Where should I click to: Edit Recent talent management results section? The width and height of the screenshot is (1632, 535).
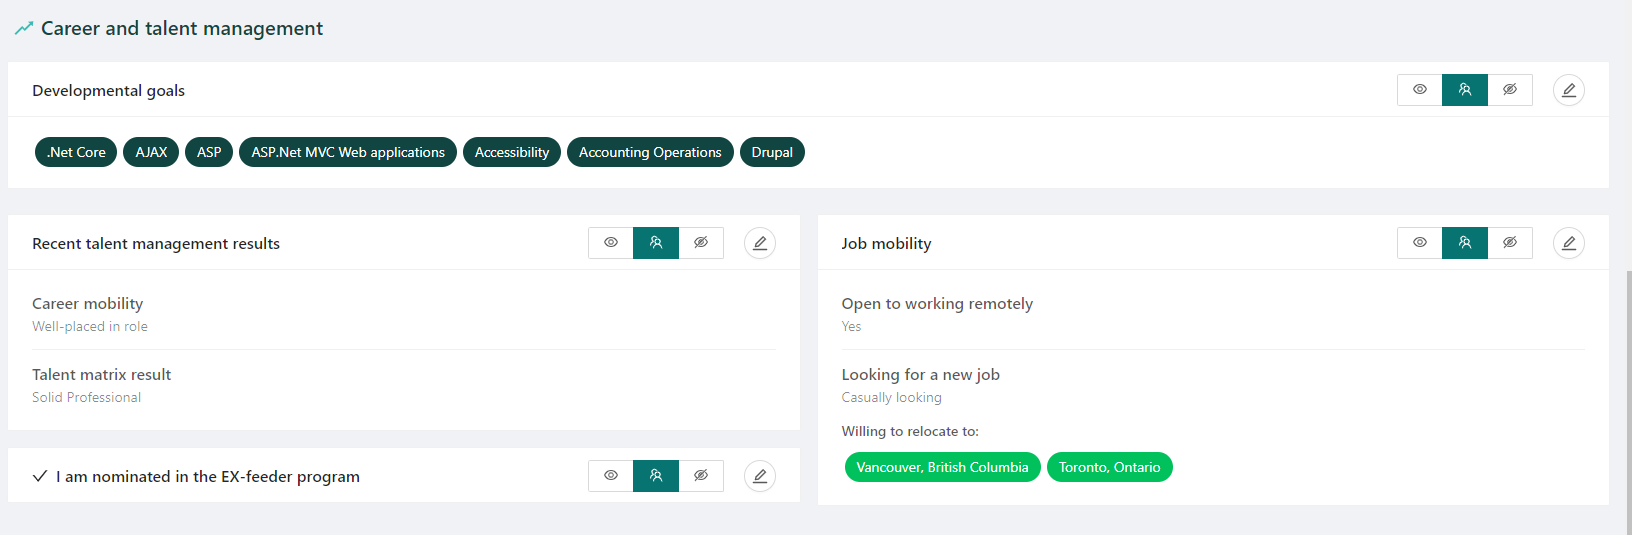pos(759,243)
